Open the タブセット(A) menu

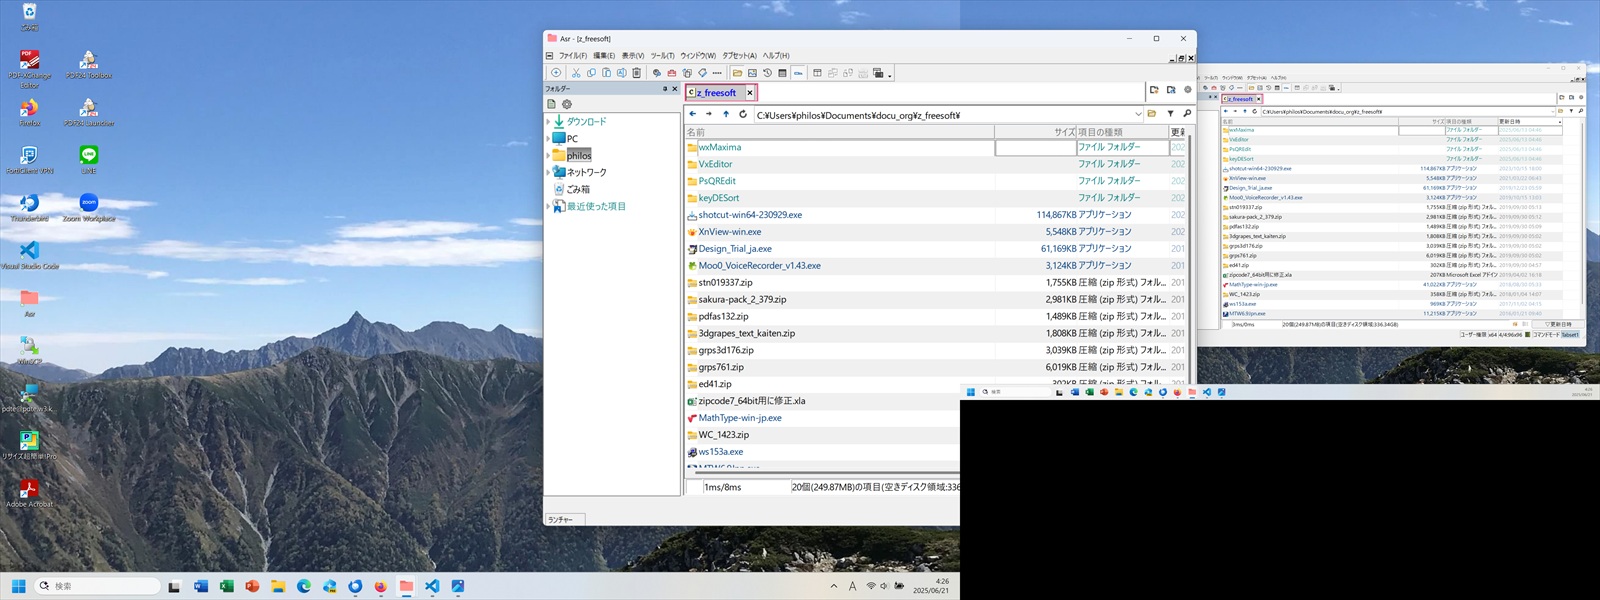click(740, 55)
